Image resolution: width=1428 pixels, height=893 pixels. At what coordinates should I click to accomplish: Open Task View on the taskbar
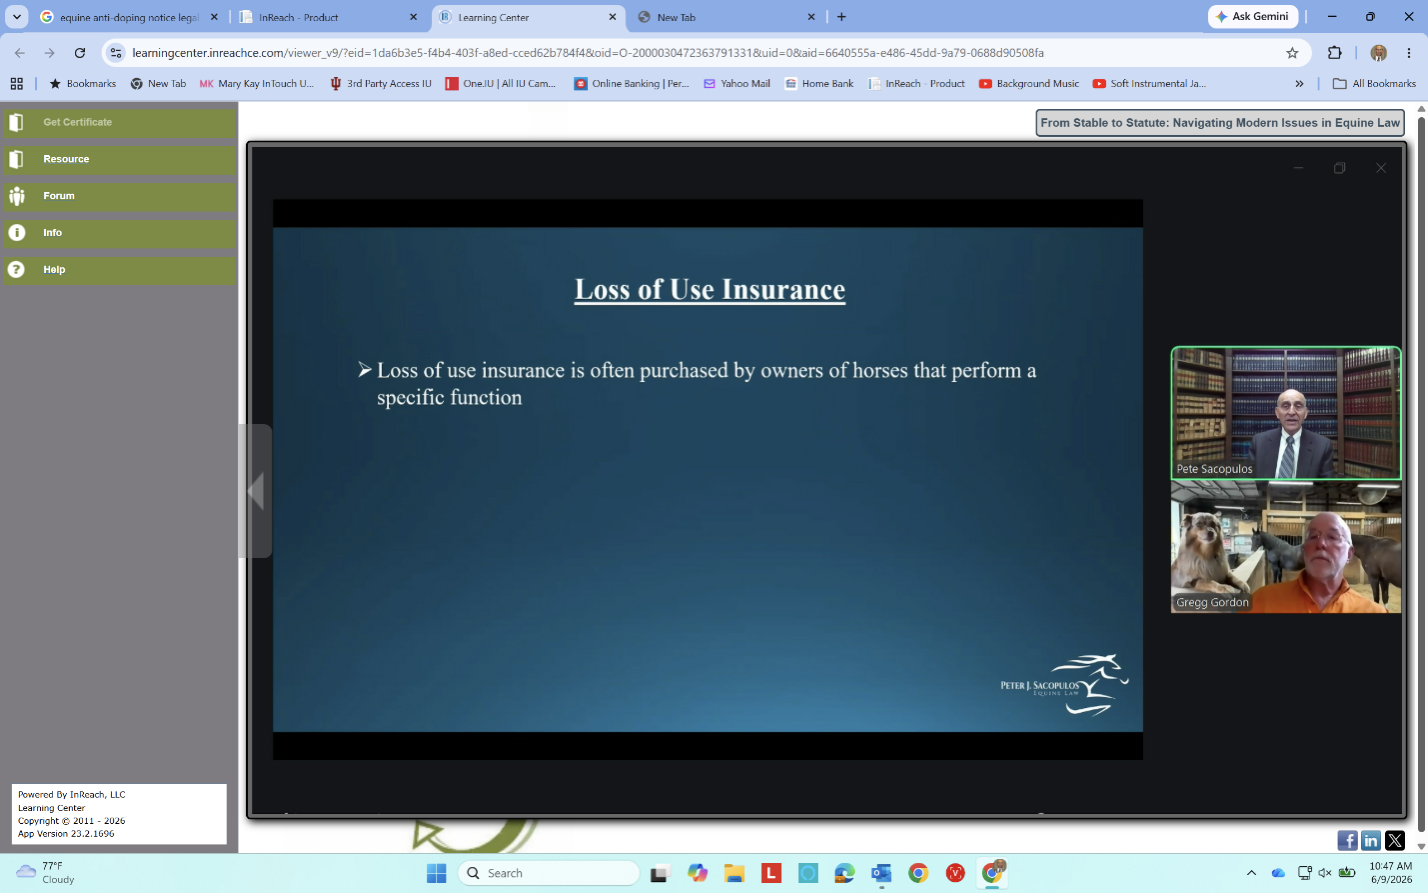click(659, 873)
